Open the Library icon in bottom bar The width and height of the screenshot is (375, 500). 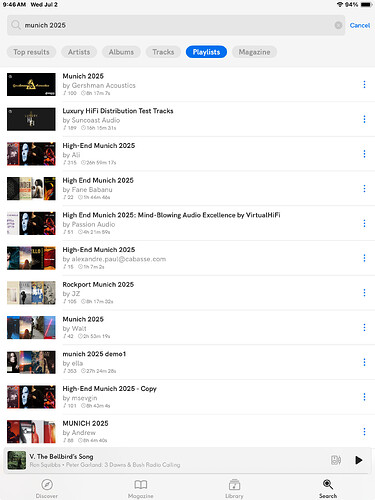[x=234, y=485]
